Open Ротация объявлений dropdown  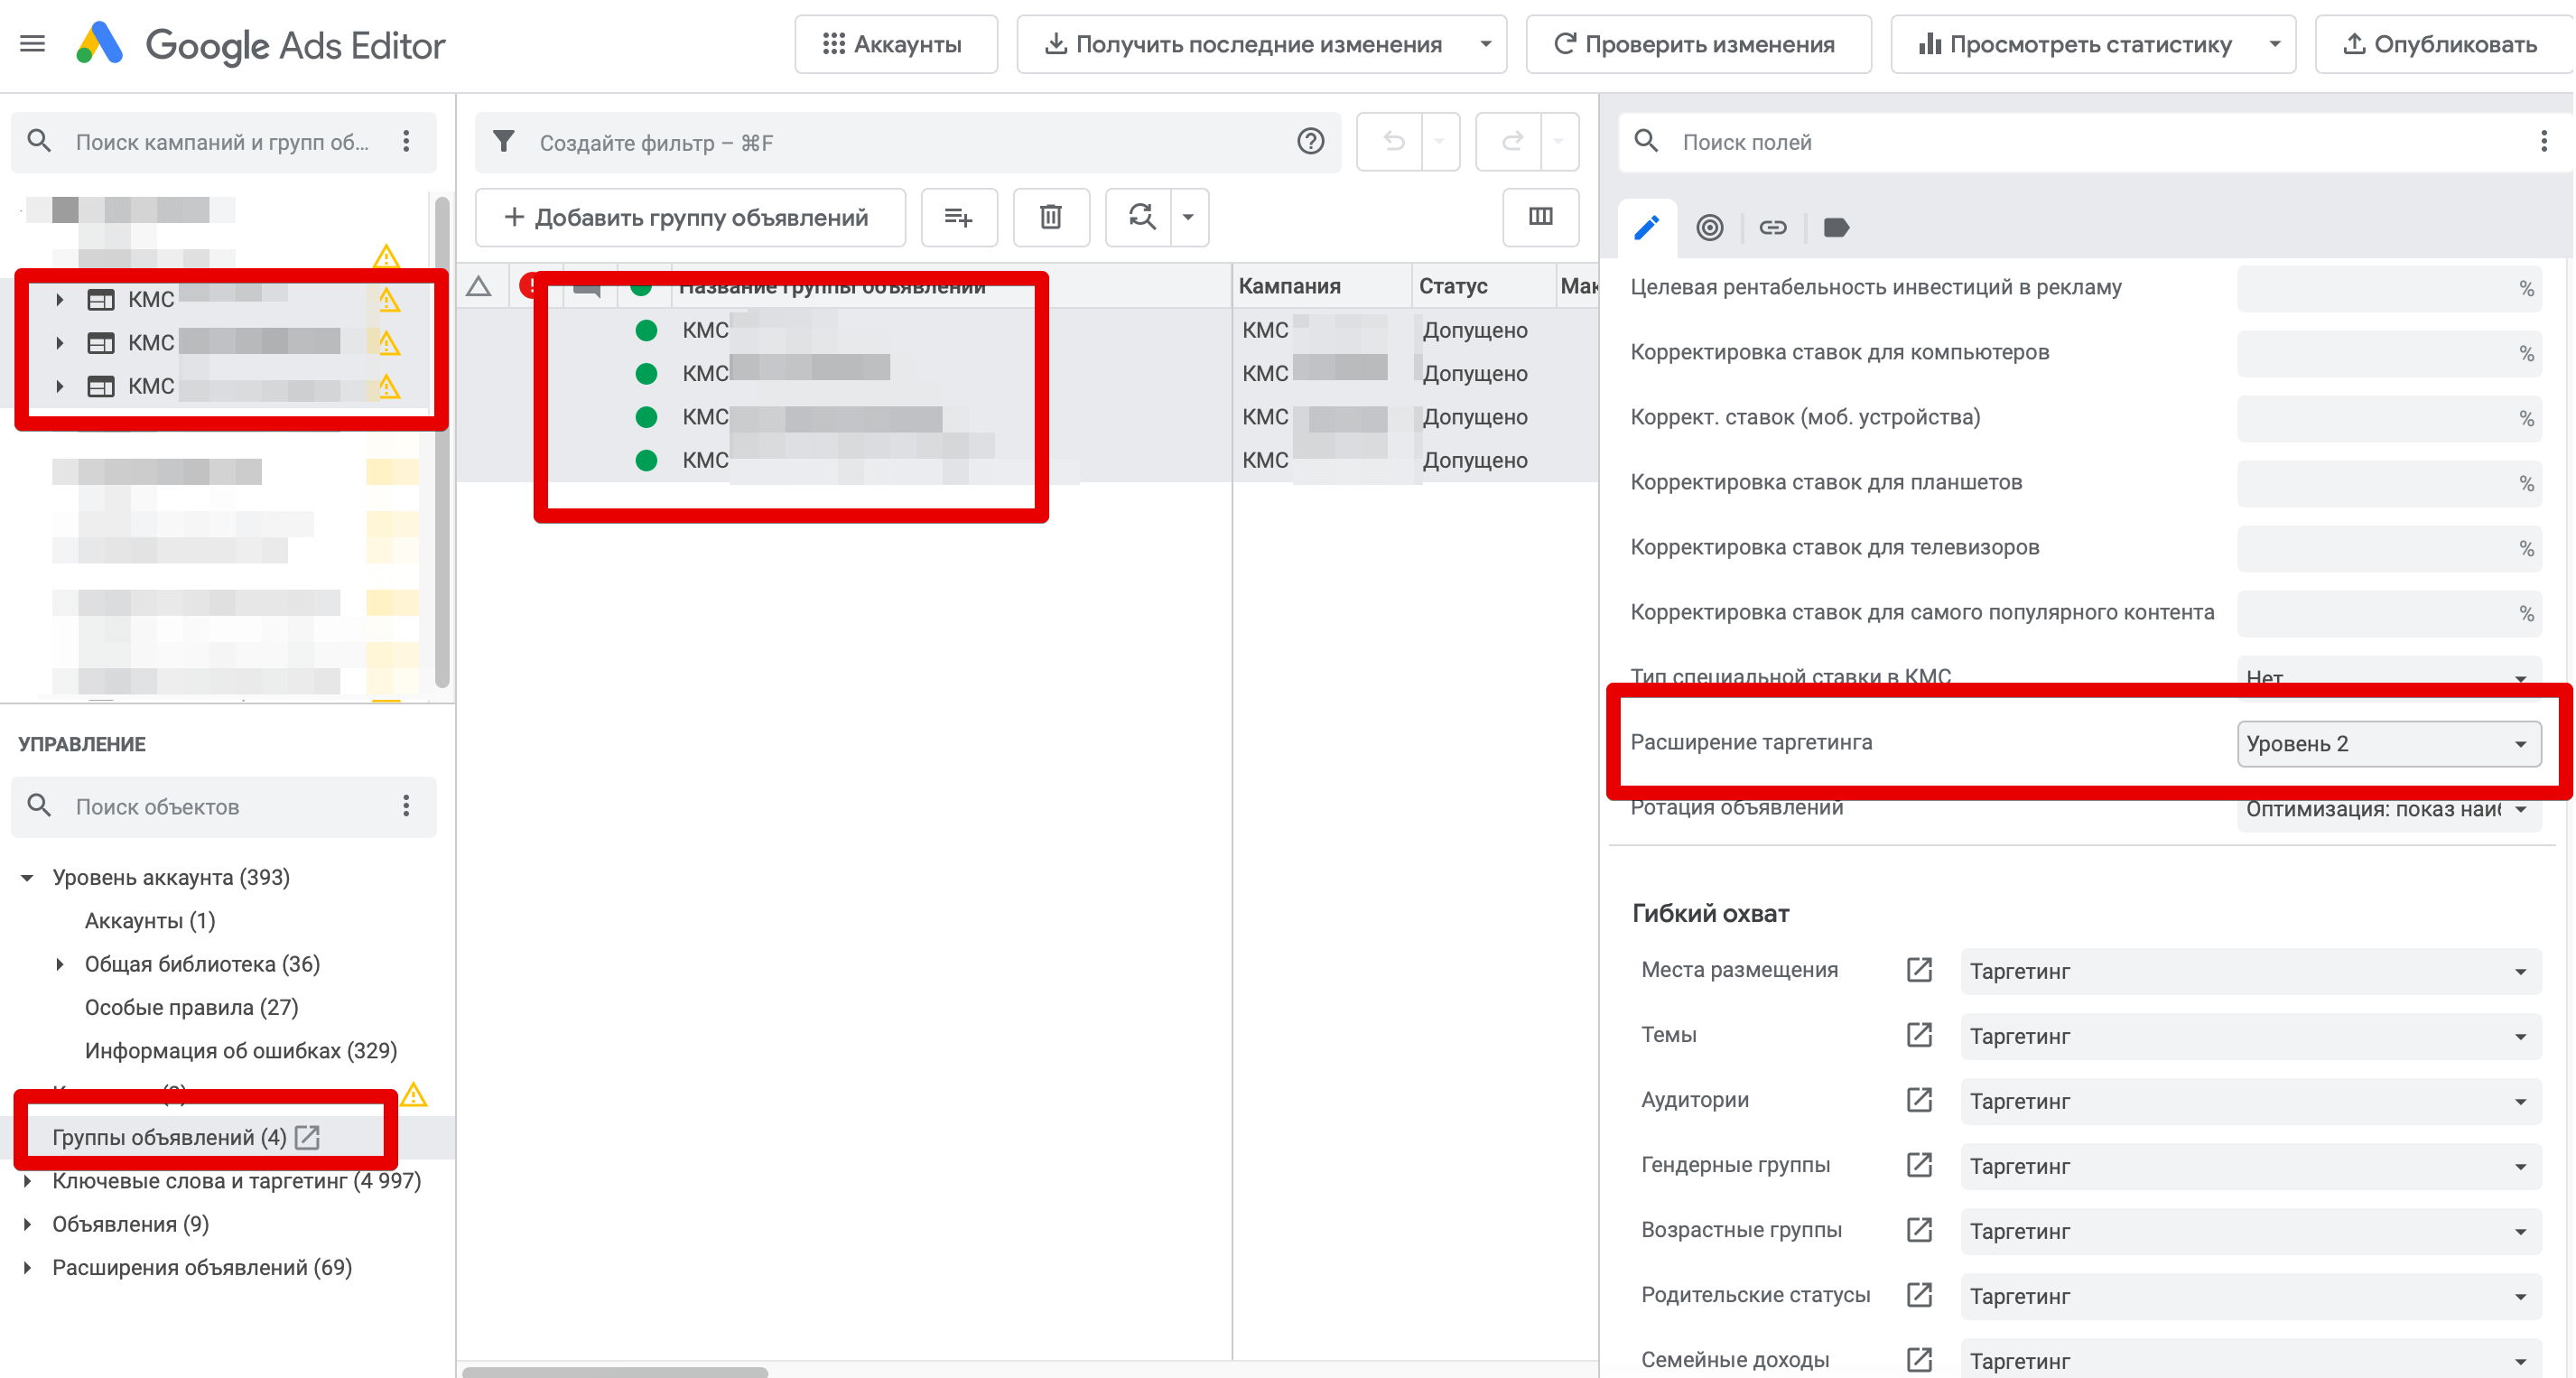coord(2388,808)
